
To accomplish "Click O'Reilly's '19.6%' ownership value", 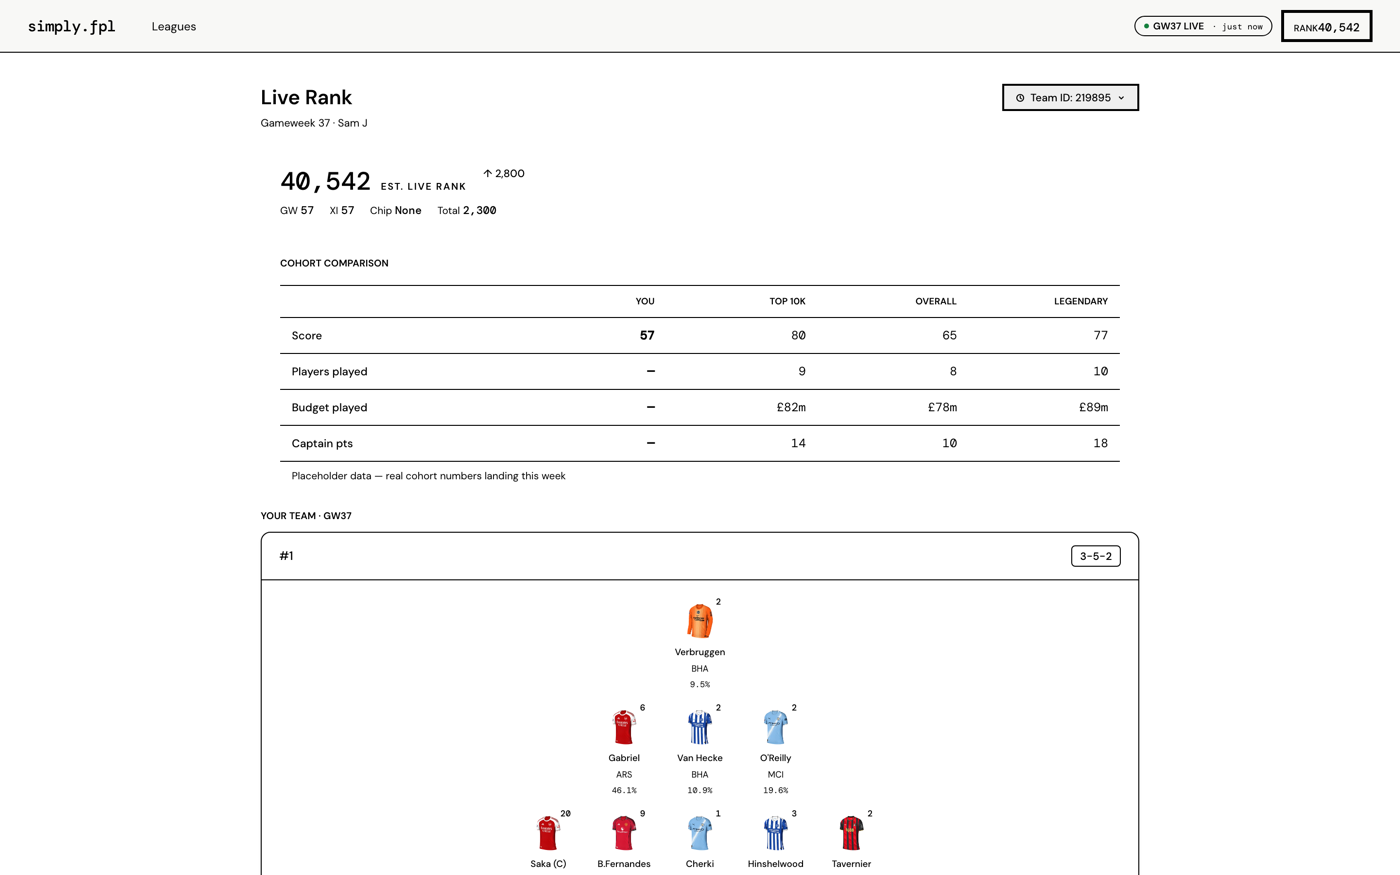I will pos(775,791).
